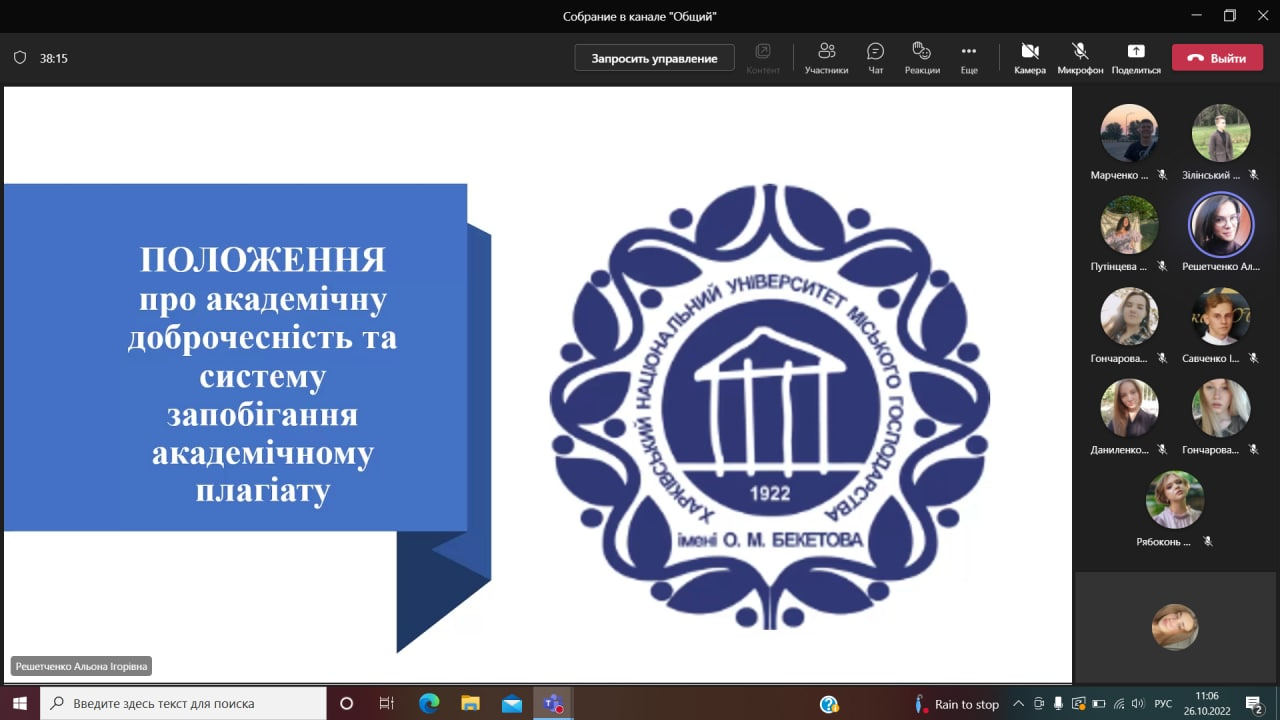Image resolution: width=1280 pixels, height=720 pixels.
Task: Leave the meeting with Выйти button
Action: (1217, 58)
